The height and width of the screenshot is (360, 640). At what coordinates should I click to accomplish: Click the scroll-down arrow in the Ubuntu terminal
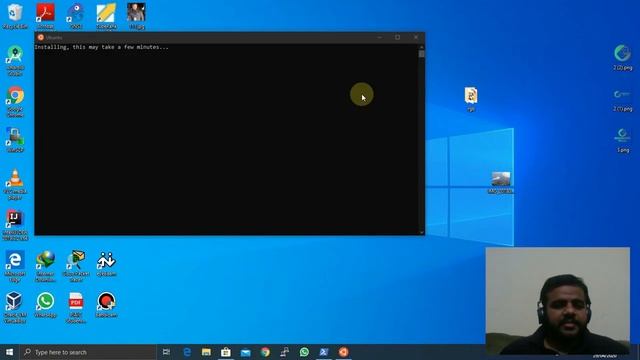[x=422, y=232]
